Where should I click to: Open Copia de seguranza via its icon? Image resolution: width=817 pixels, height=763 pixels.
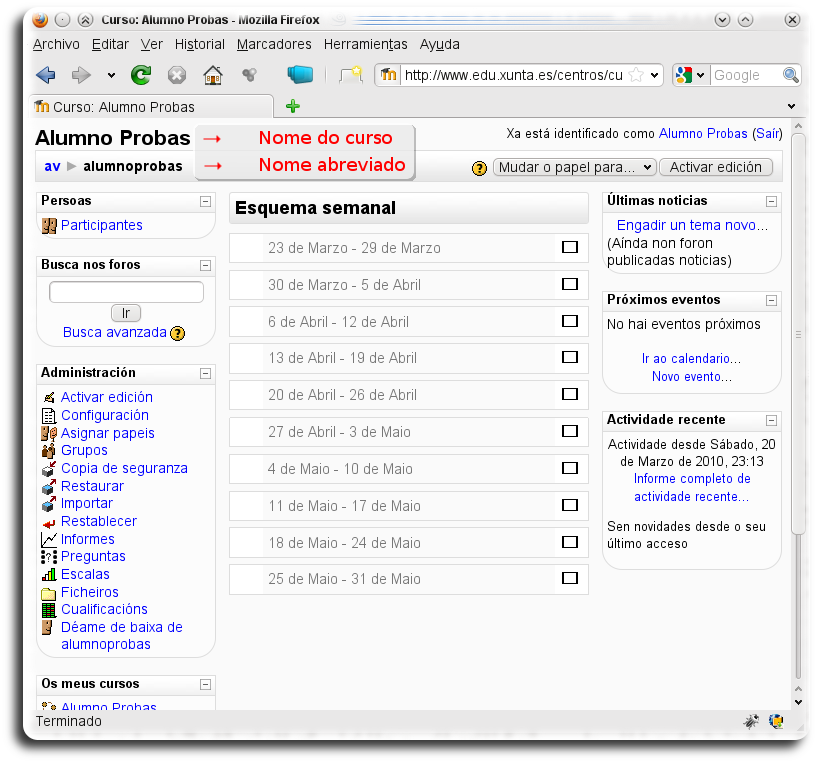tap(49, 468)
